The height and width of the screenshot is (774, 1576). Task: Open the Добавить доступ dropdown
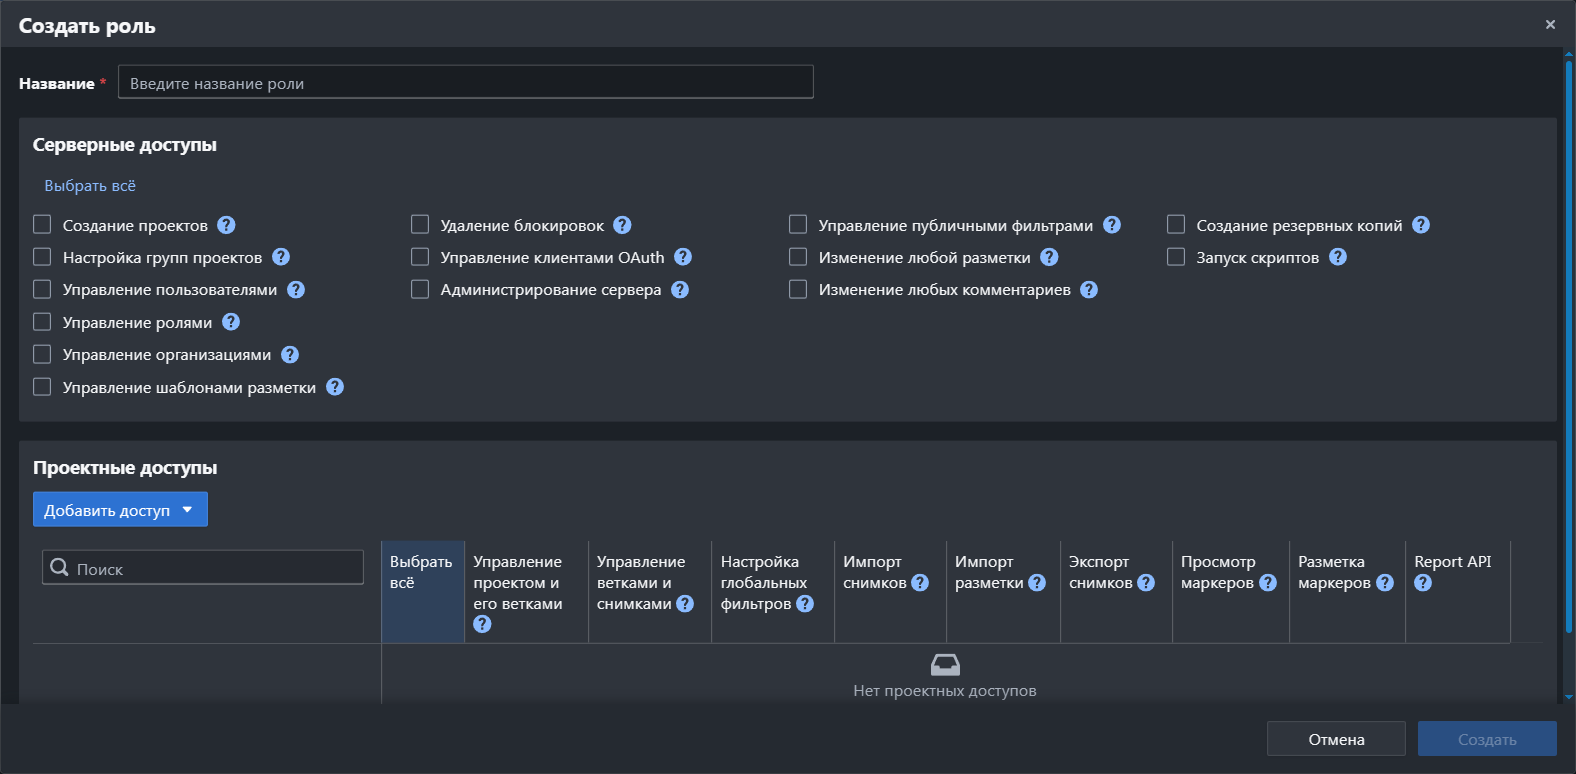120,509
